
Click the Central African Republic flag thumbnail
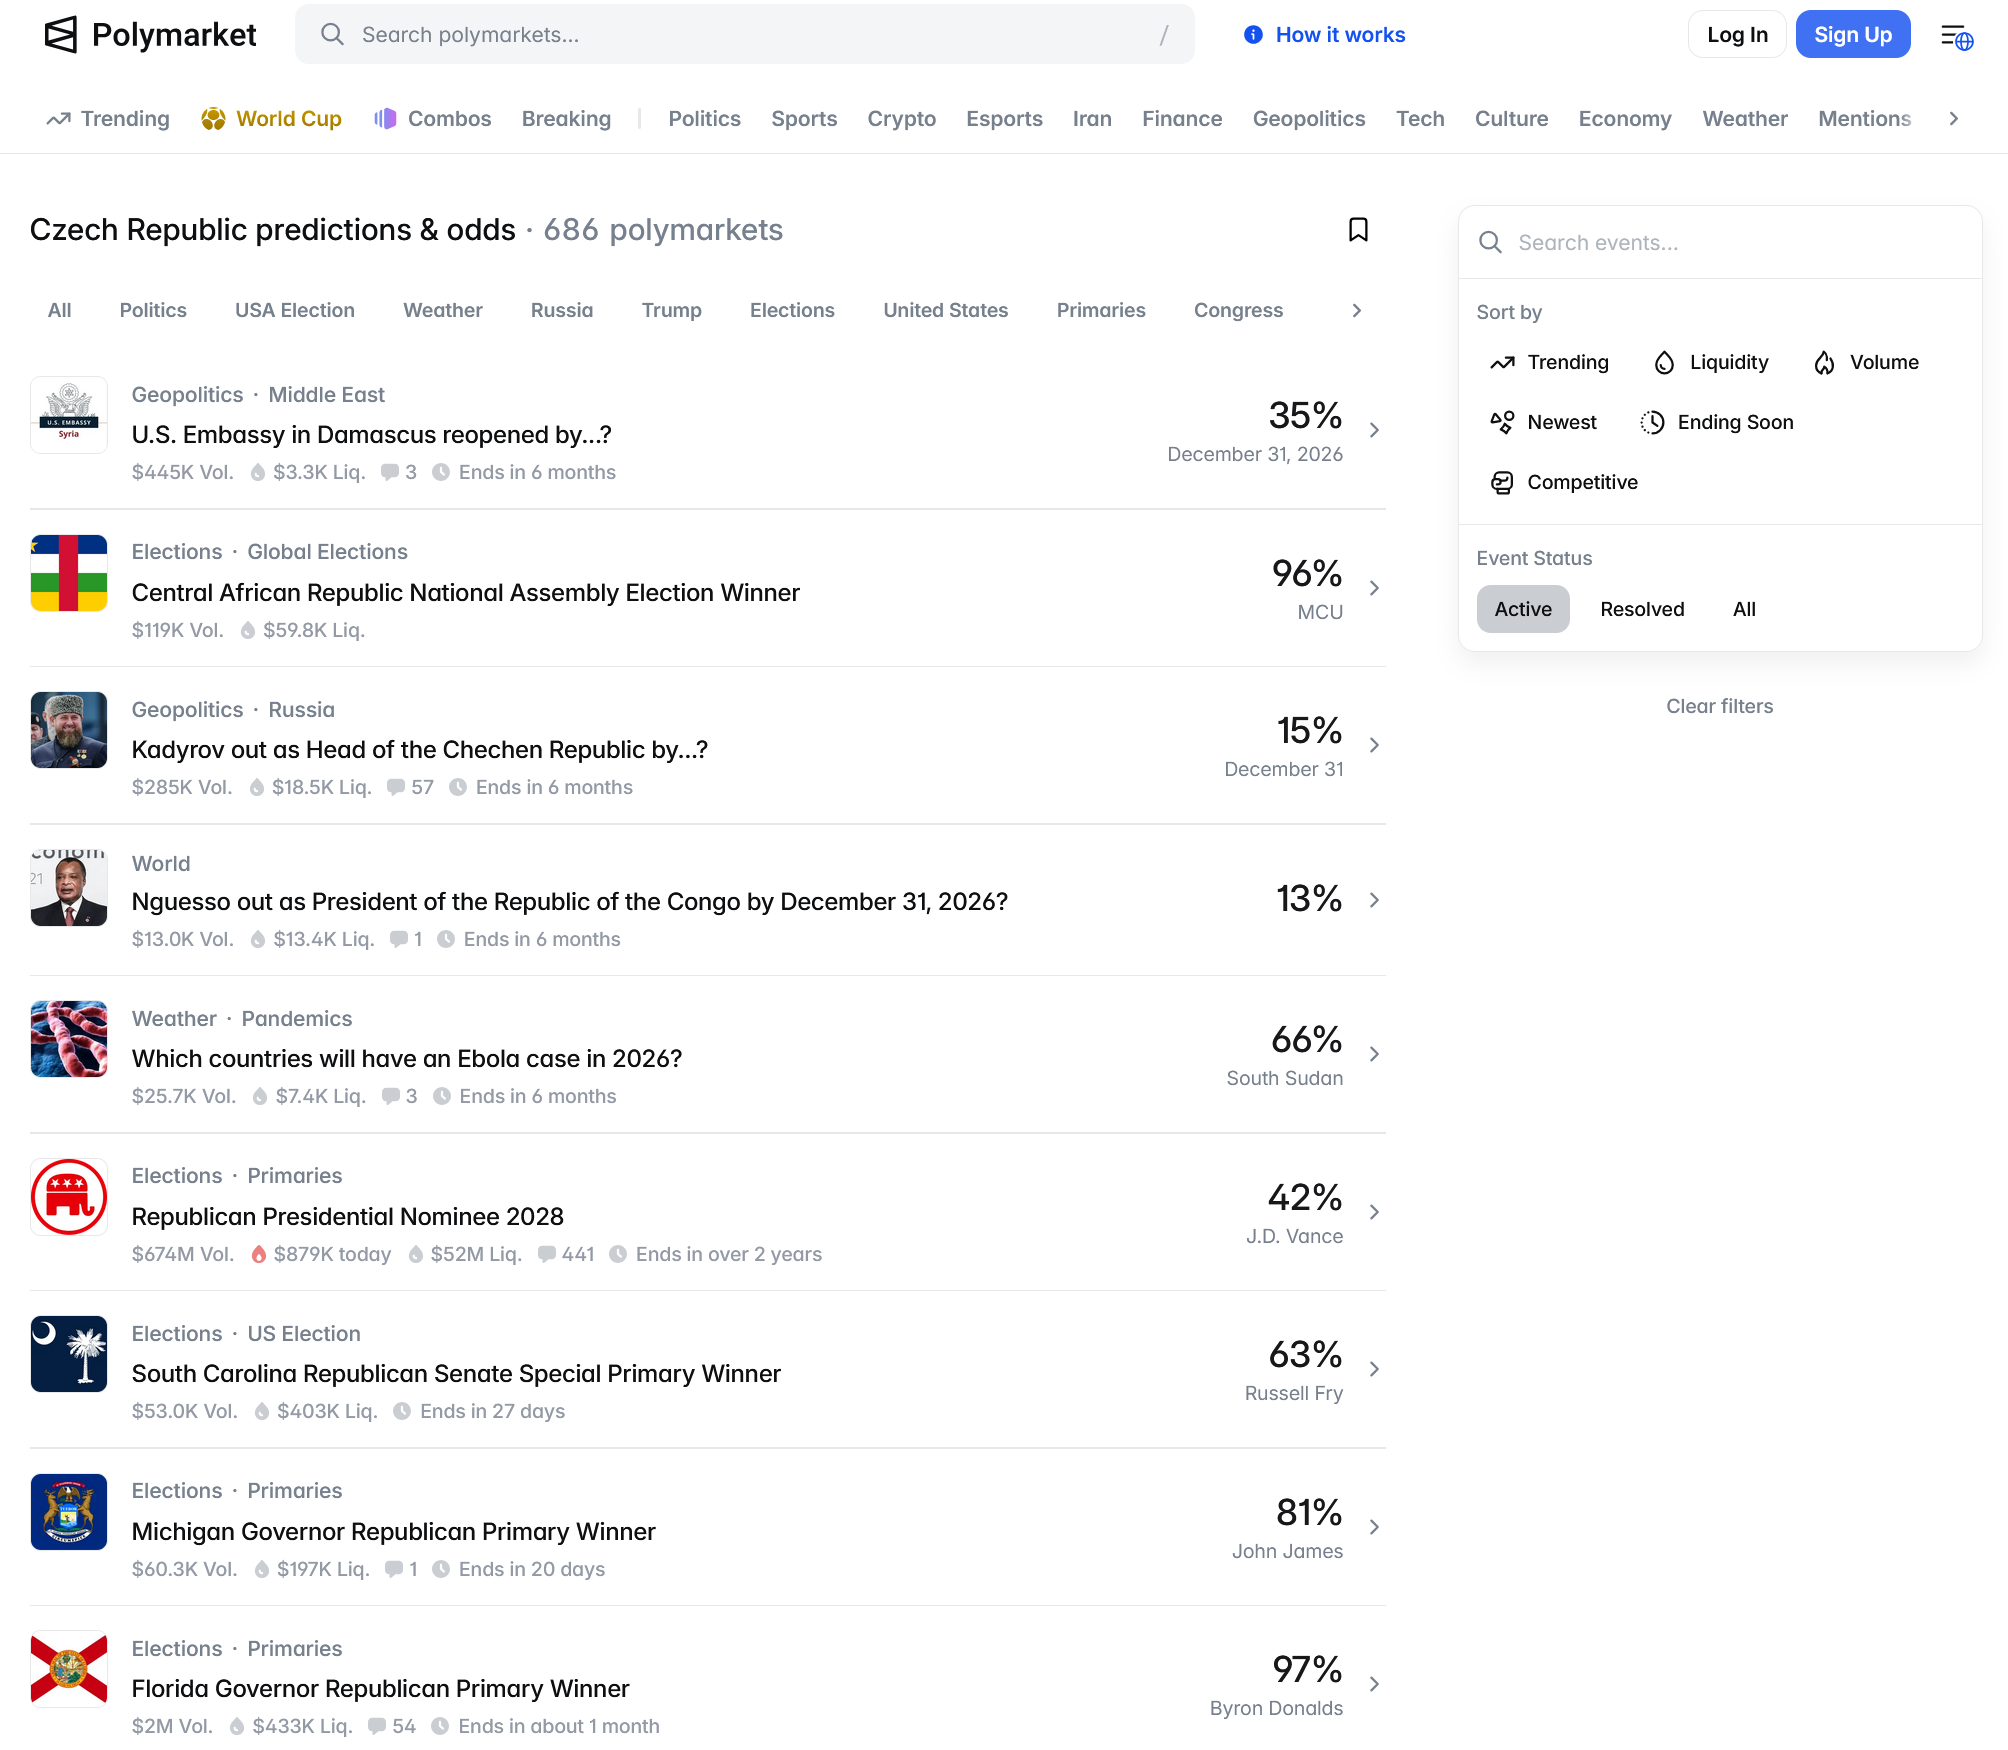[69, 573]
